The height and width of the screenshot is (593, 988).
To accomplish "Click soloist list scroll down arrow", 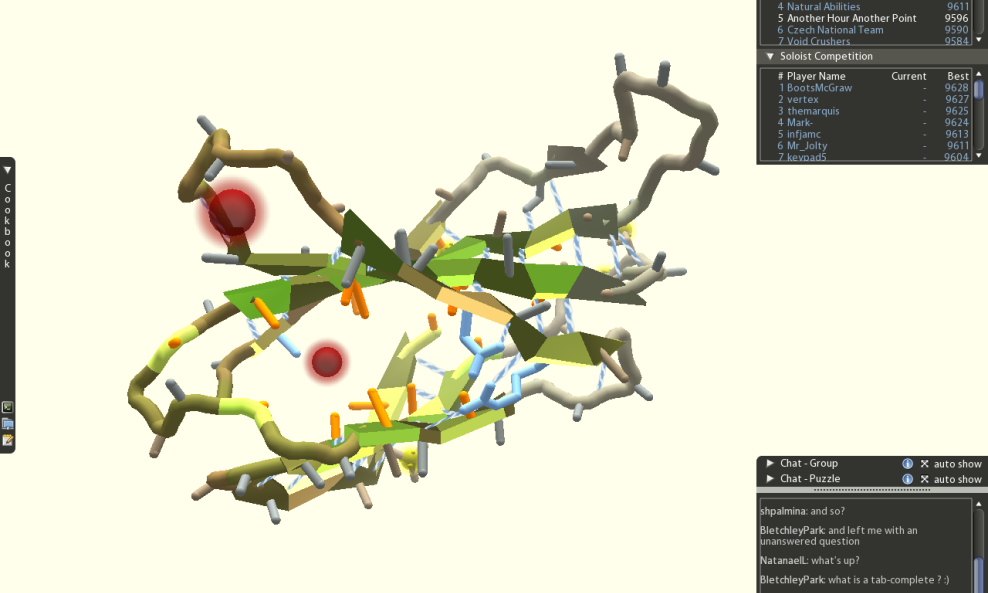I will 979,155.
